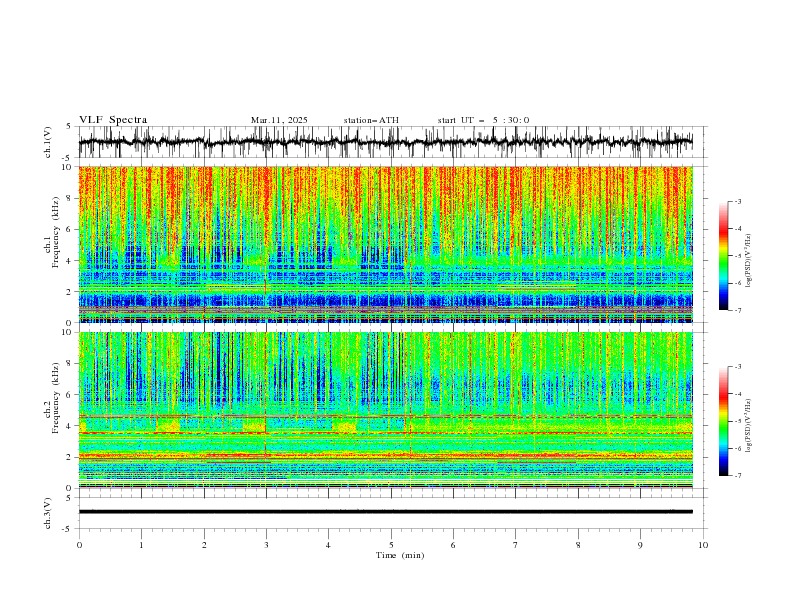This screenshot has height=612, width=792.
Task: Click the "-3" label on ch.1 color bar
Action: point(737,201)
